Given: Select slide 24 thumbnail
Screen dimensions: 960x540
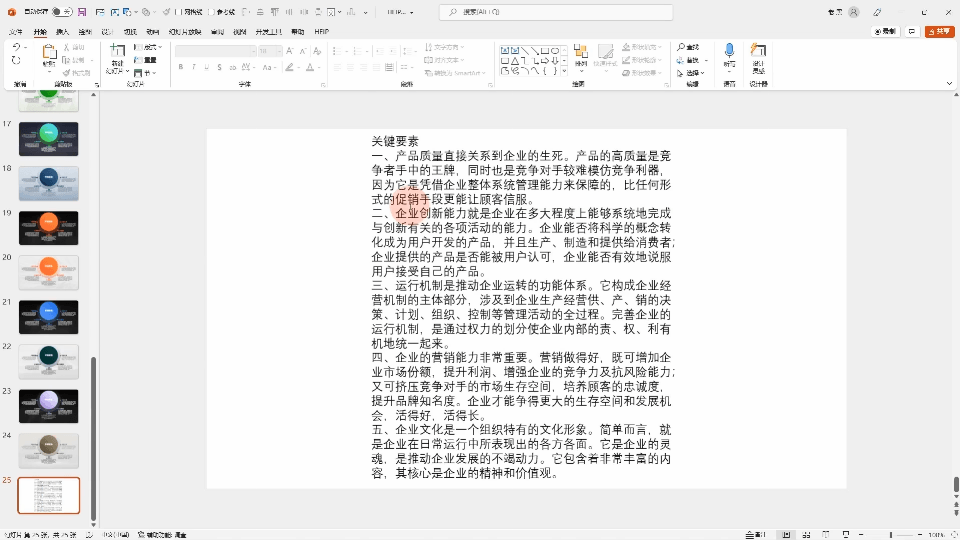Looking at the screenshot, I should (48, 451).
